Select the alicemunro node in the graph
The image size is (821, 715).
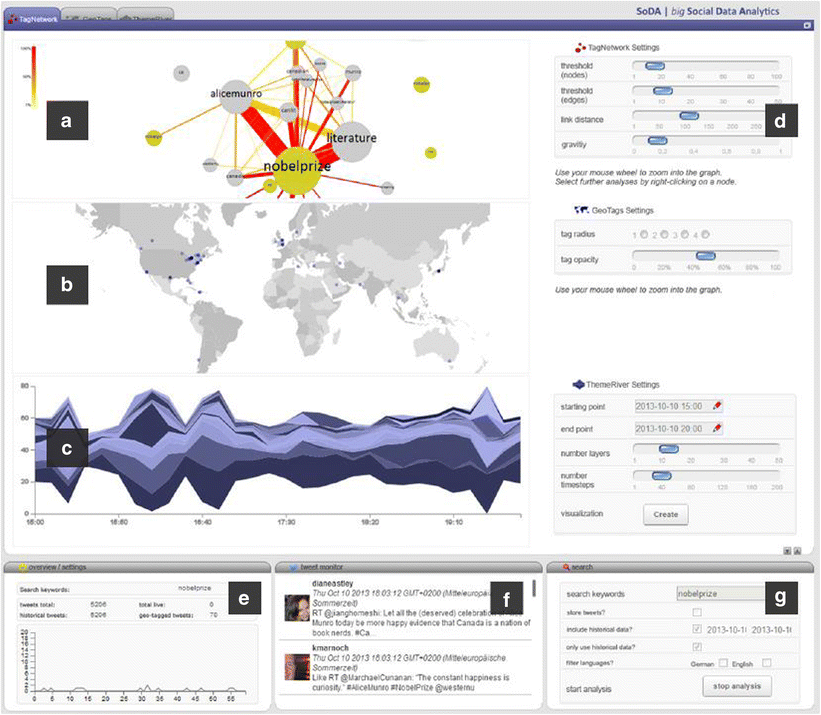pos(236,97)
